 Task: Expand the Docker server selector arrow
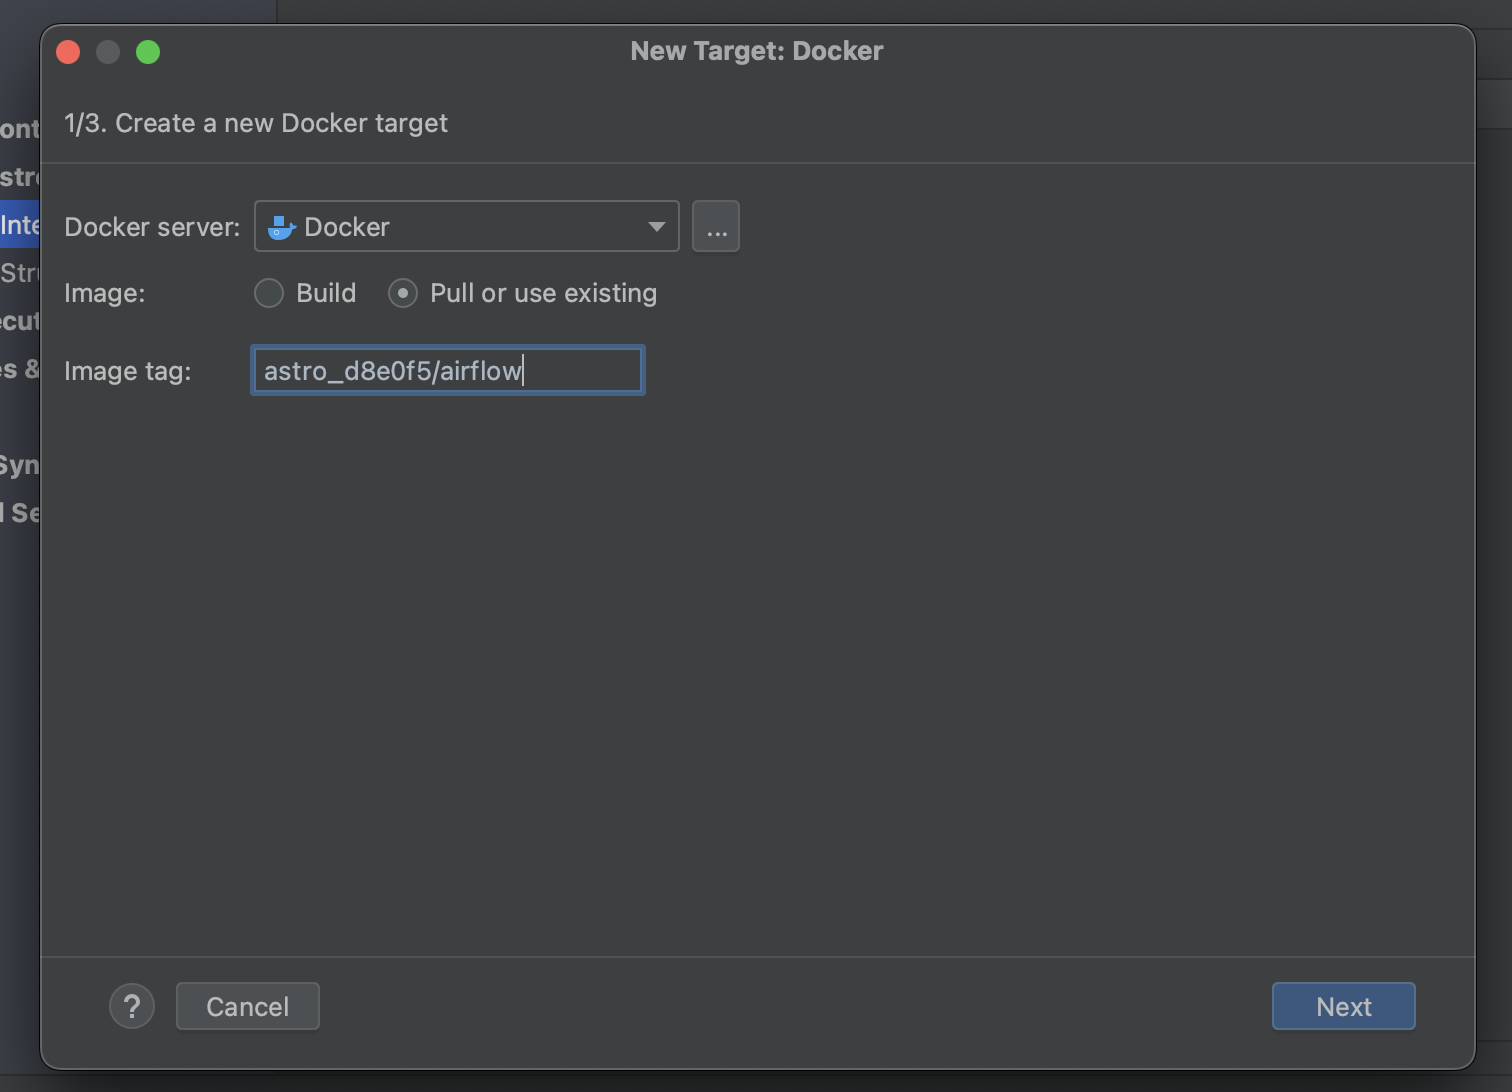tap(655, 226)
